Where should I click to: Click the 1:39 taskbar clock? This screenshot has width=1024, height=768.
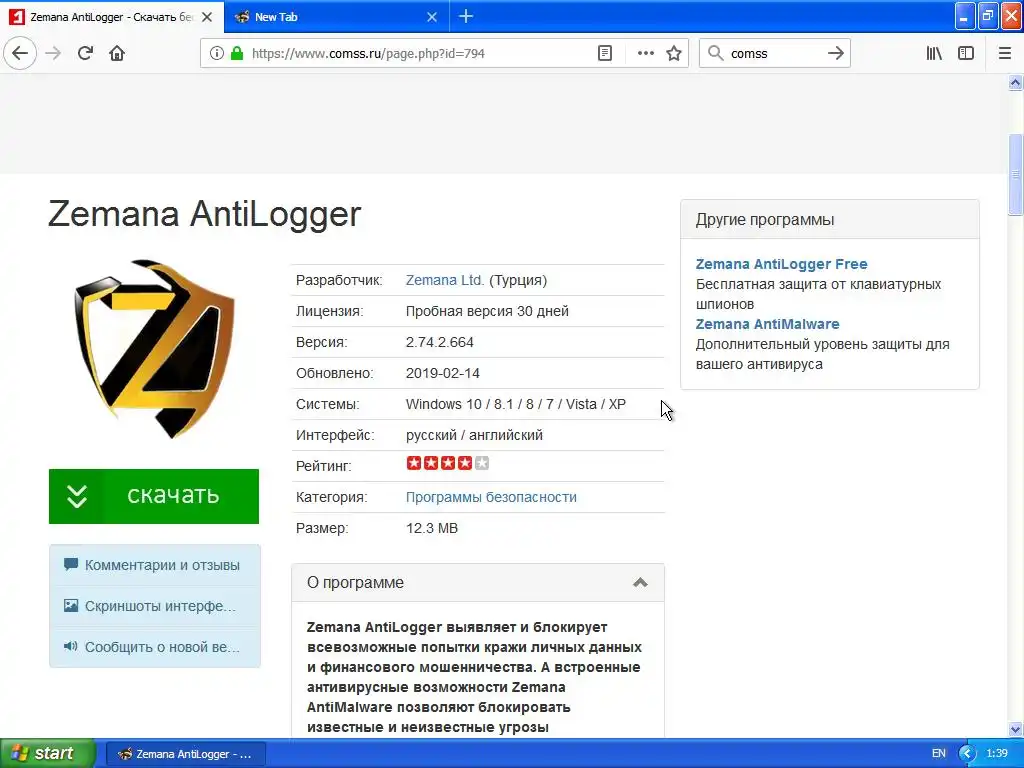(x=997, y=754)
